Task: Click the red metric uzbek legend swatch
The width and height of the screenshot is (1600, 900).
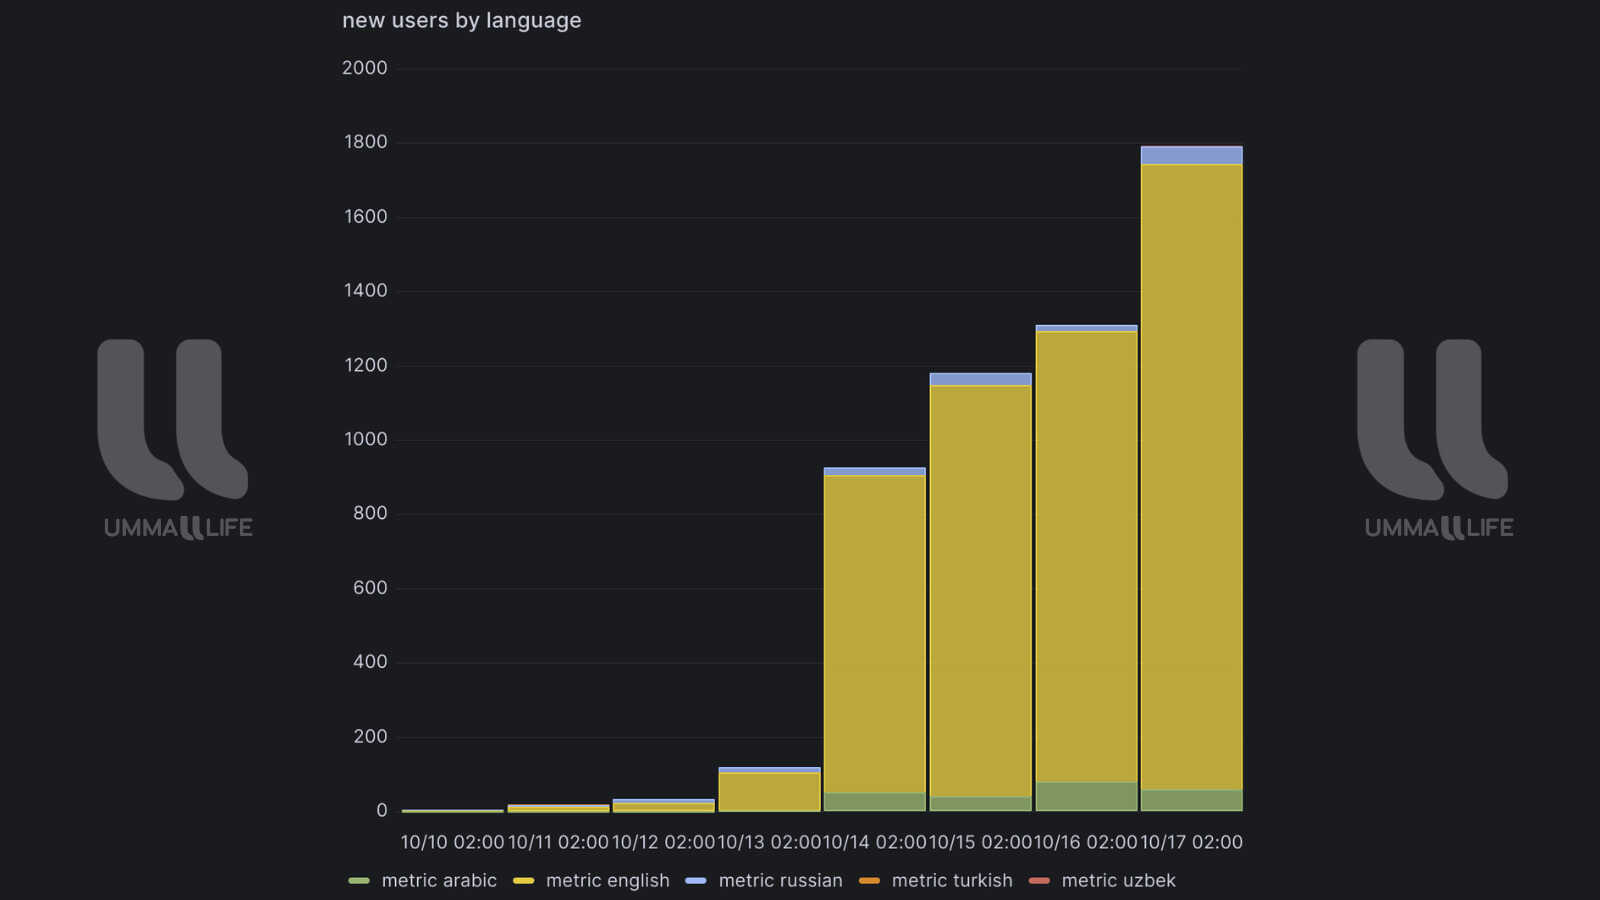Action: coord(1039,881)
